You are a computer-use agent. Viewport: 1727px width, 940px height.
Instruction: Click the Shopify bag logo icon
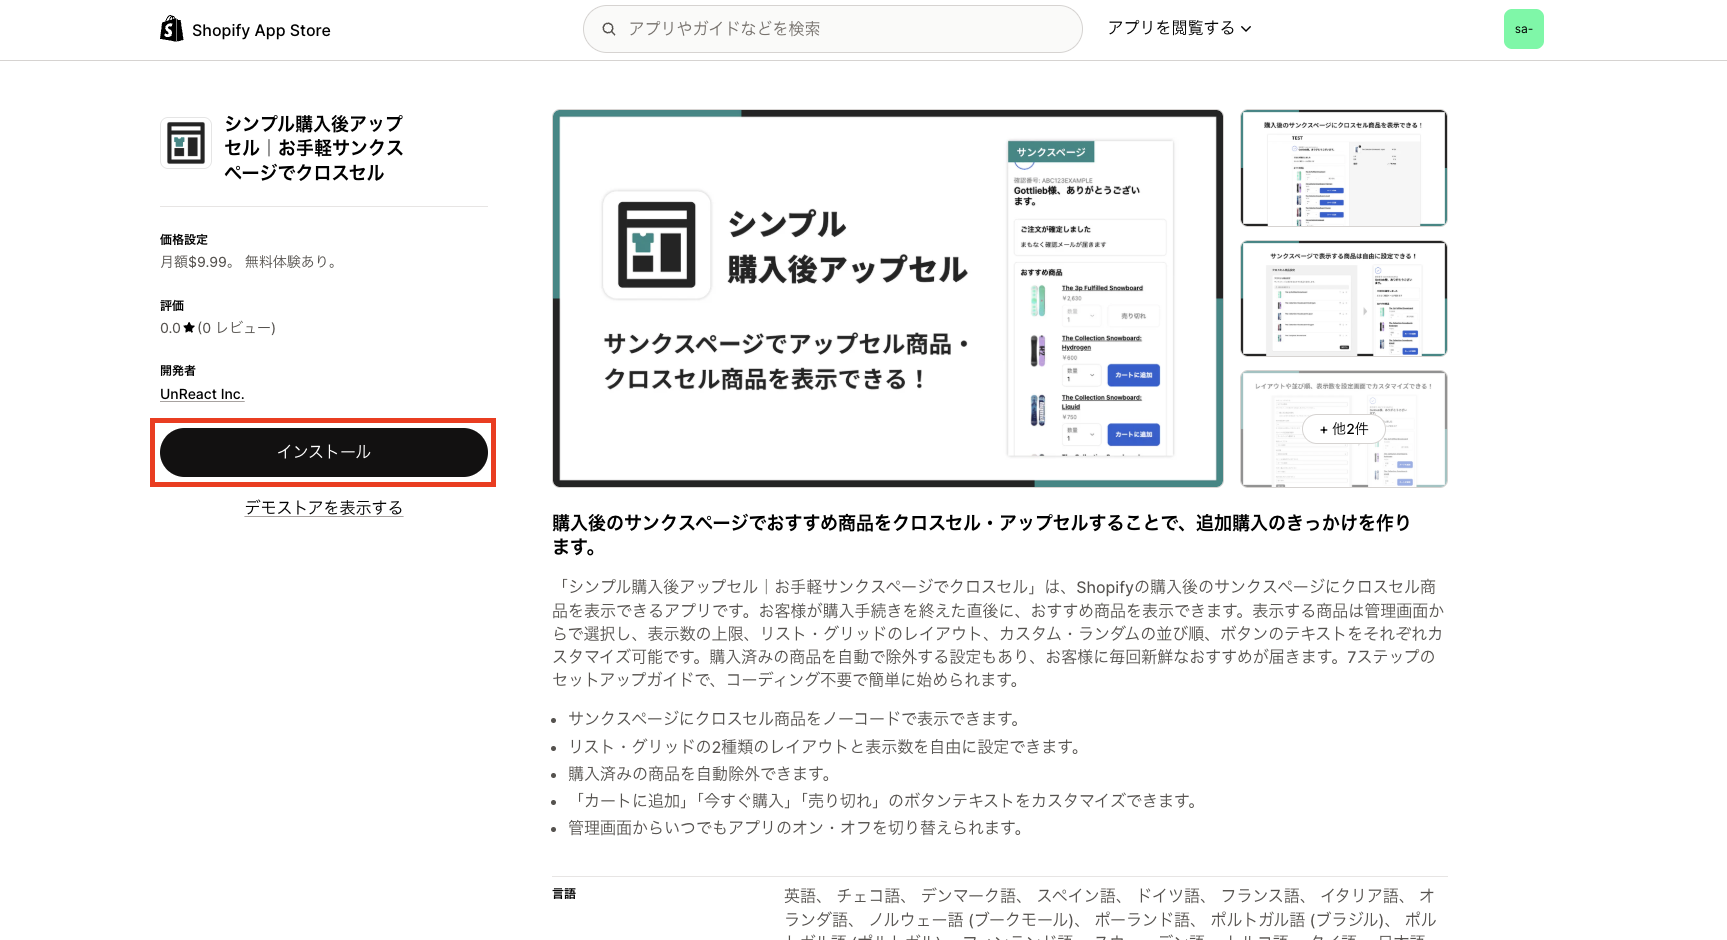pos(172,29)
